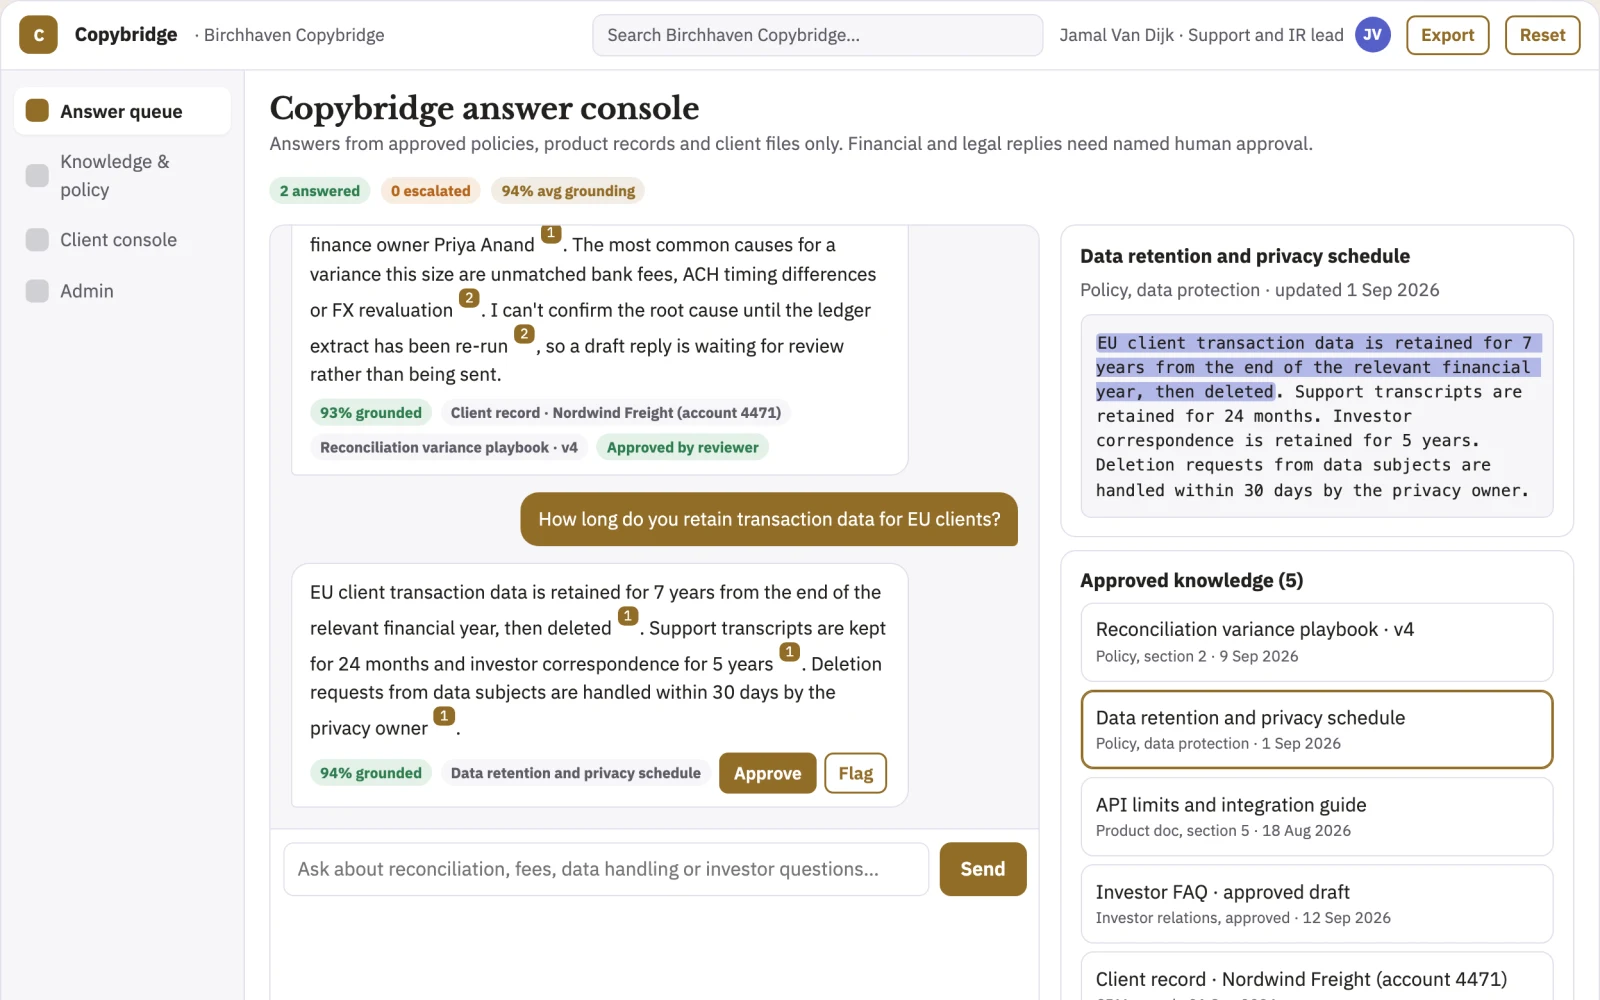
Task: Click highlighted policy excerpt text
Action: coord(1318,367)
